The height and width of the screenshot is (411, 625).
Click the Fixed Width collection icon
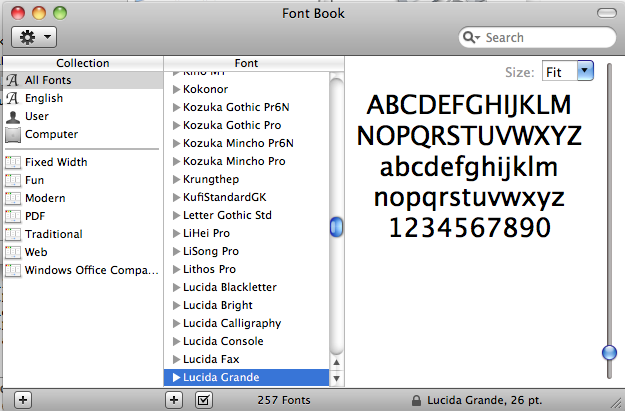click(x=13, y=163)
